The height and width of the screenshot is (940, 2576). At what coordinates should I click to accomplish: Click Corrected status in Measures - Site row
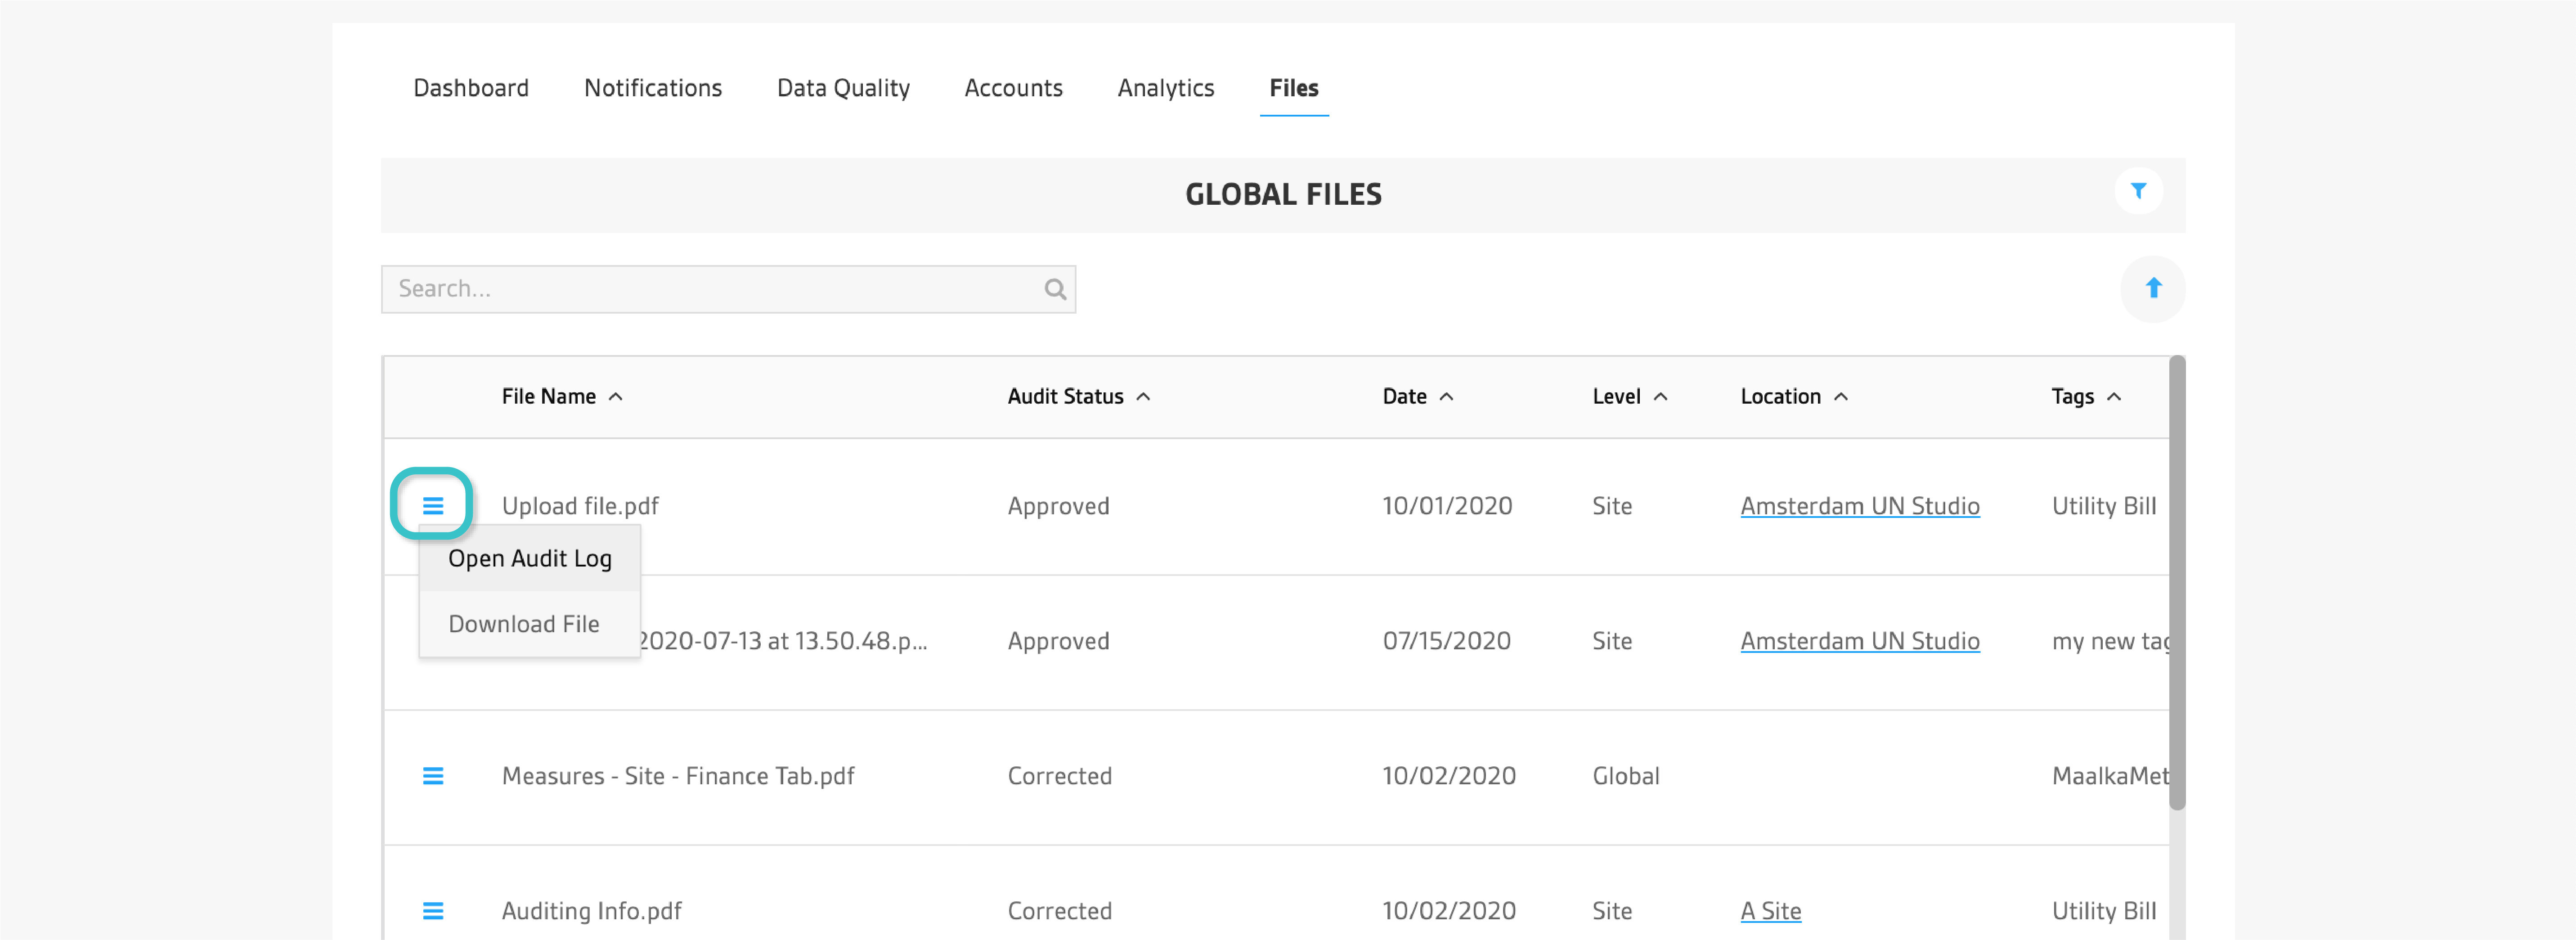pos(1059,776)
